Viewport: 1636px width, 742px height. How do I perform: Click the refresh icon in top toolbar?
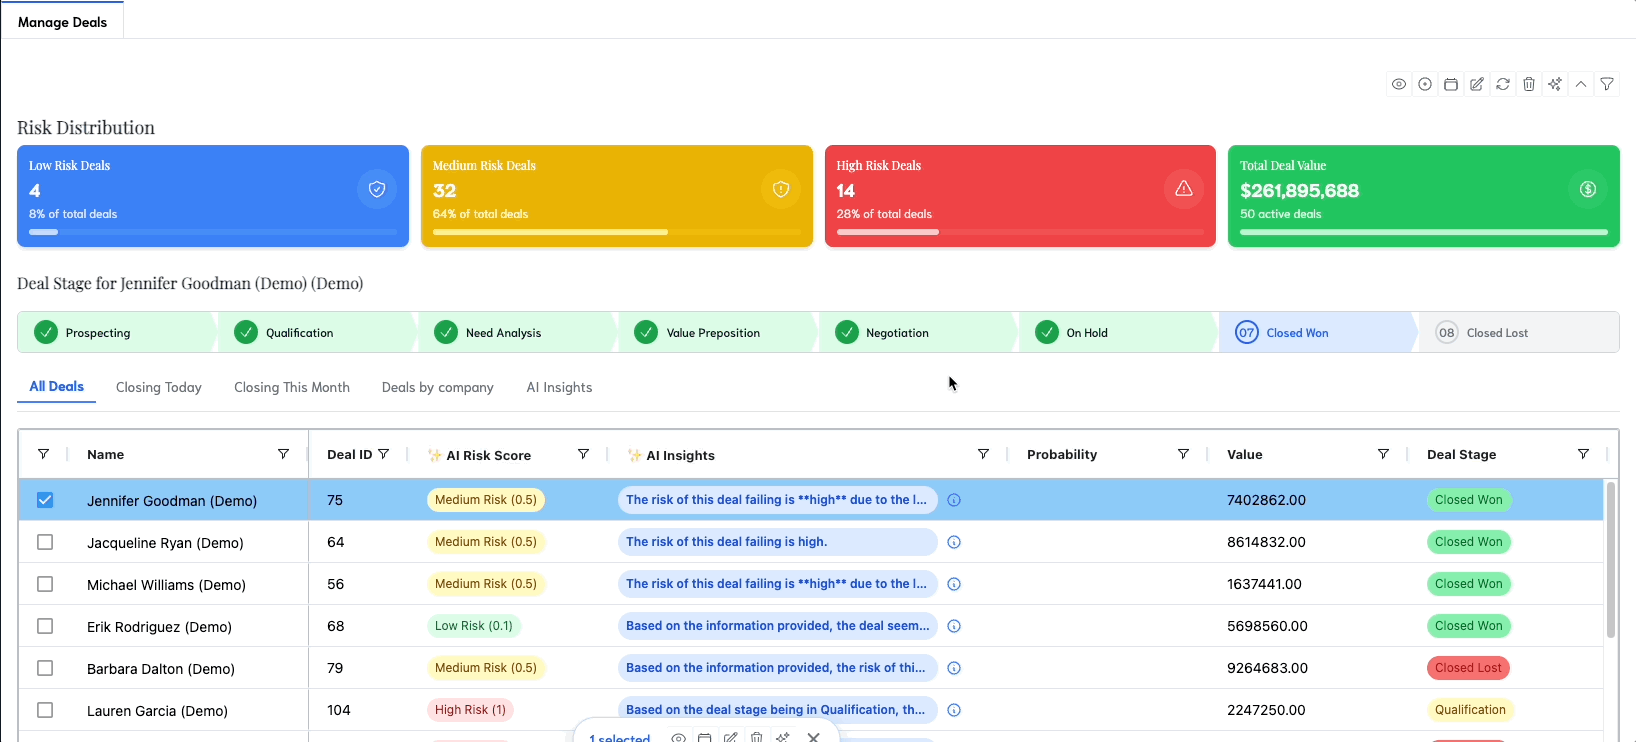[1503, 84]
